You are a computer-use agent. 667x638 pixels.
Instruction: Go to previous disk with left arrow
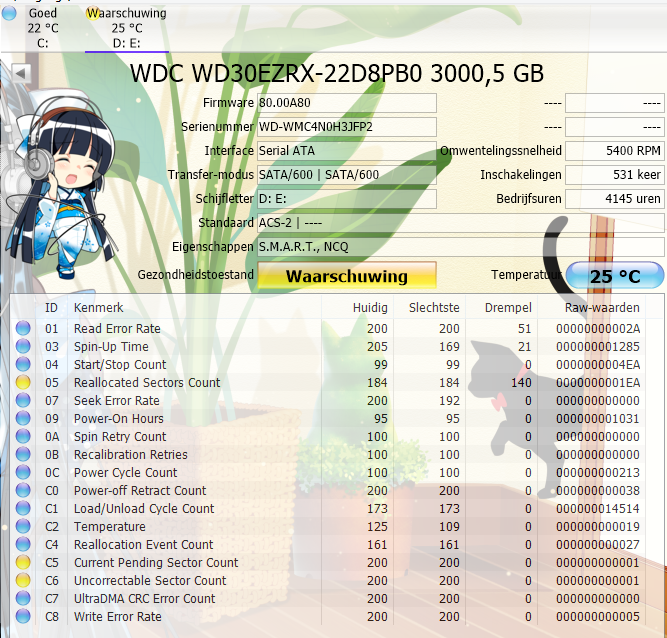pos(21,73)
